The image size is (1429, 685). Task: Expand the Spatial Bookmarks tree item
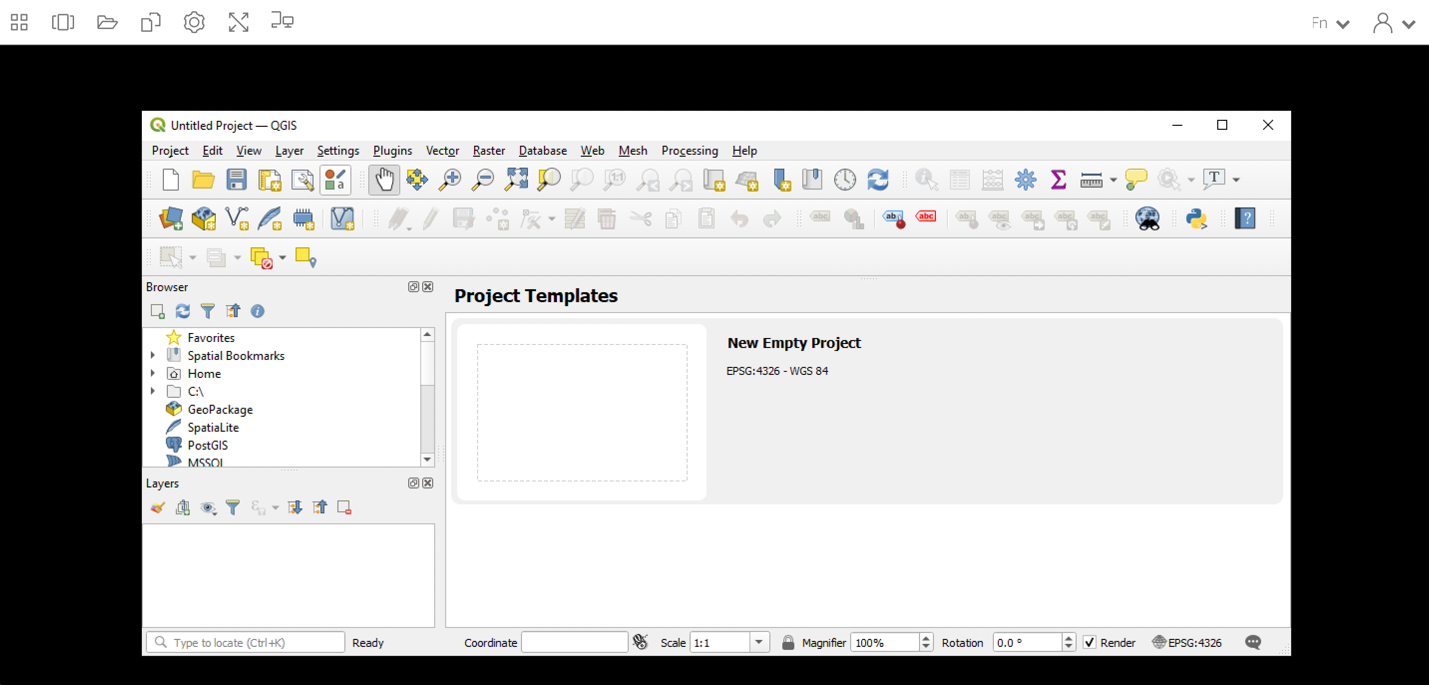(153, 355)
